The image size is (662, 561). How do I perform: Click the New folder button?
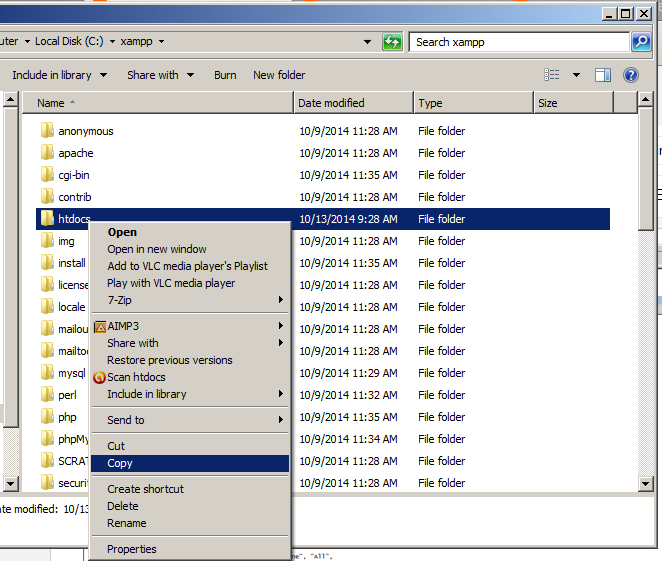tap(279, 75)
